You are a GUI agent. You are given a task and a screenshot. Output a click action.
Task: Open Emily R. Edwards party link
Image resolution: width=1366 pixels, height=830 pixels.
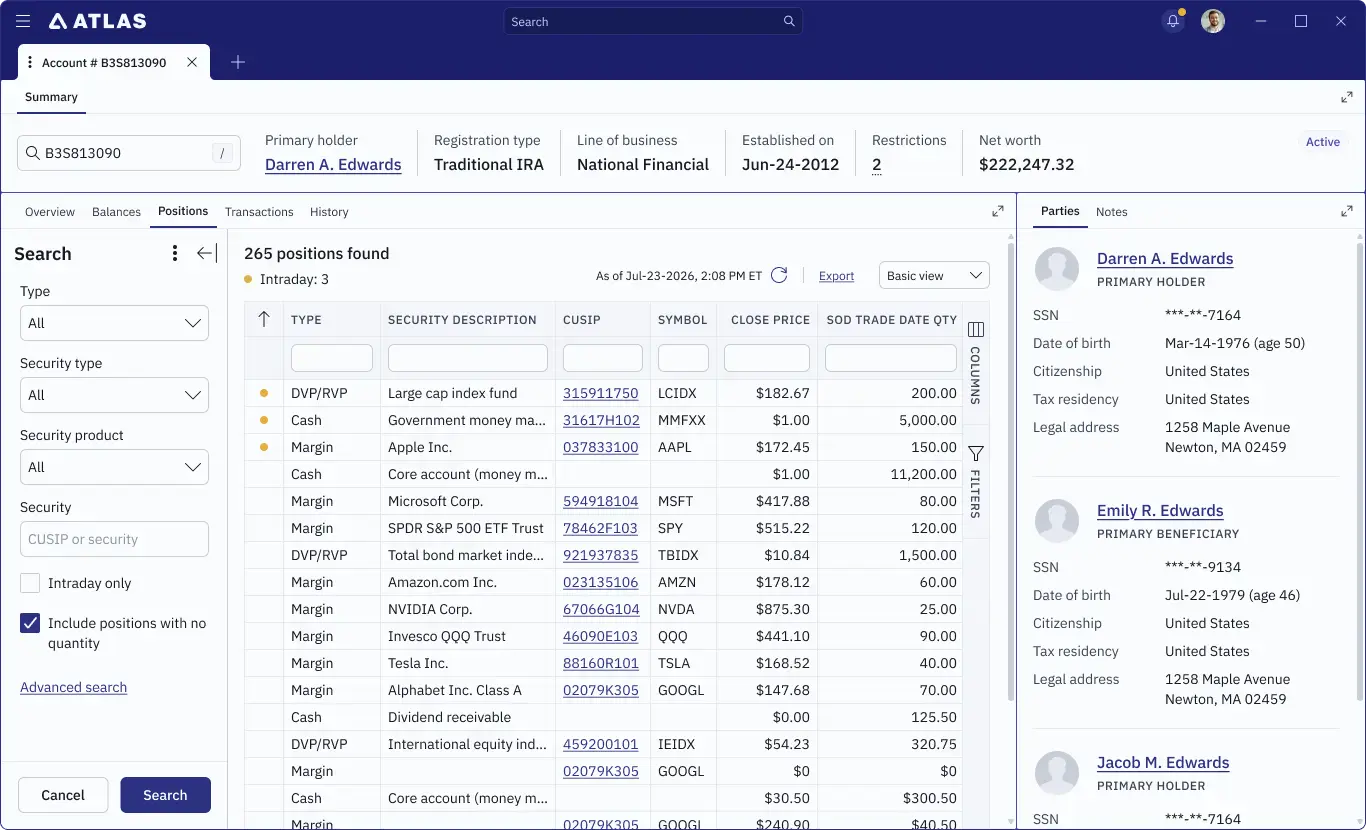[x=1160, y=510]
